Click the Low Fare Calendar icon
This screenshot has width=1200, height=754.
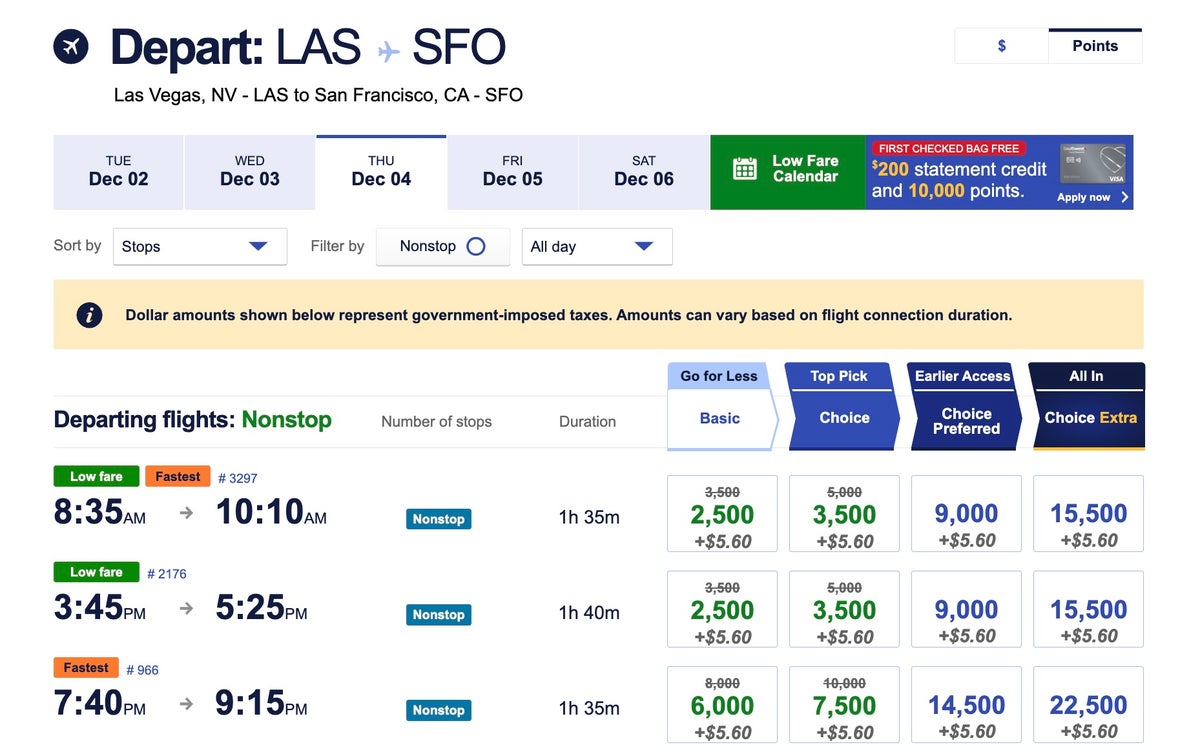(x=745, y=169)
